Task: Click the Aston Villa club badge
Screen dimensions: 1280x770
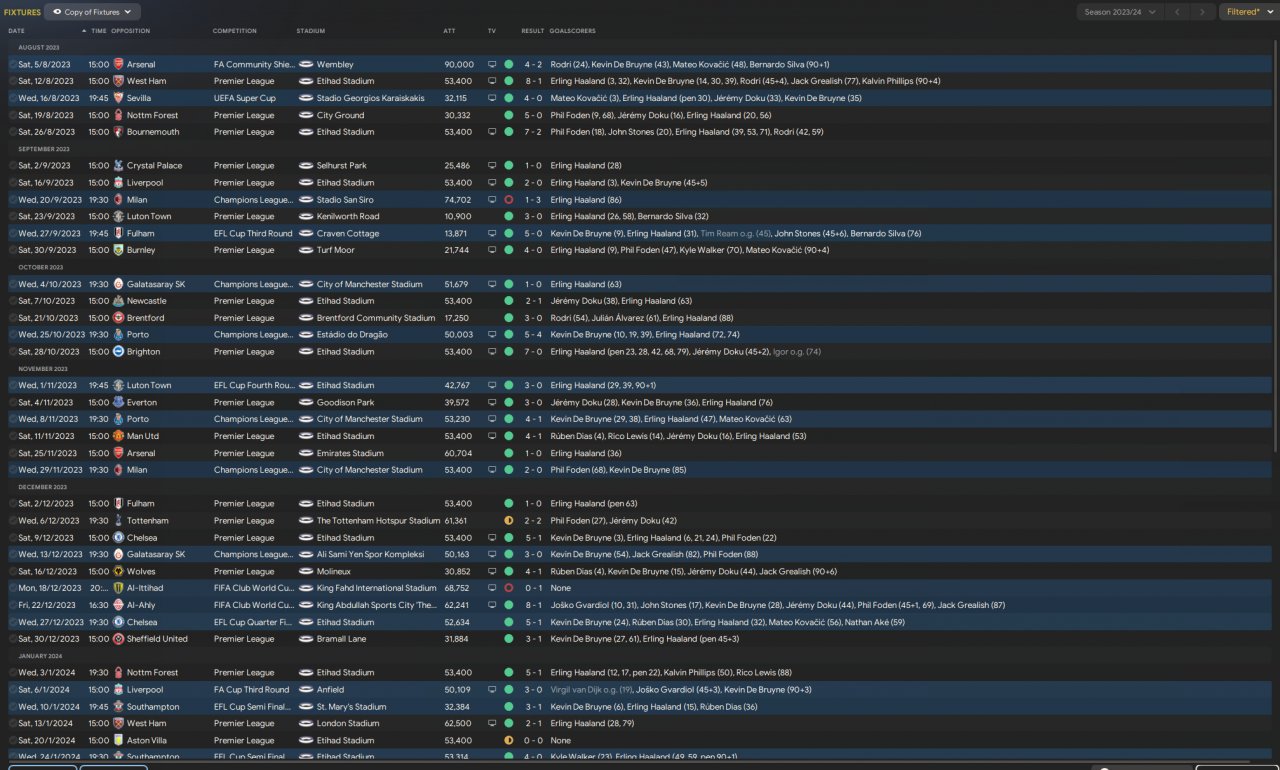Action: click(x=118, y=741)
